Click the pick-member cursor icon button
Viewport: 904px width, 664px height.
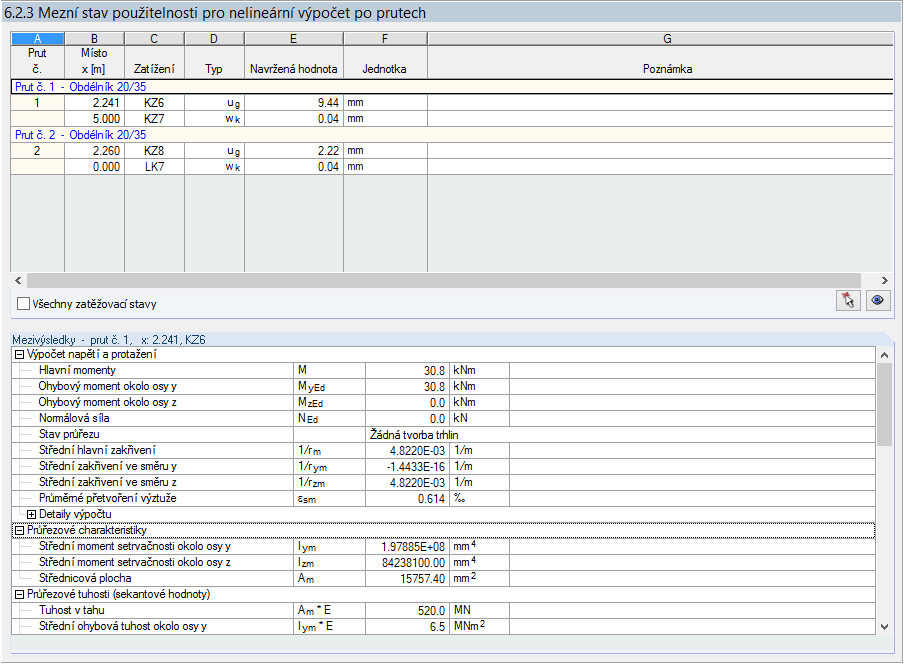(848, 300)
